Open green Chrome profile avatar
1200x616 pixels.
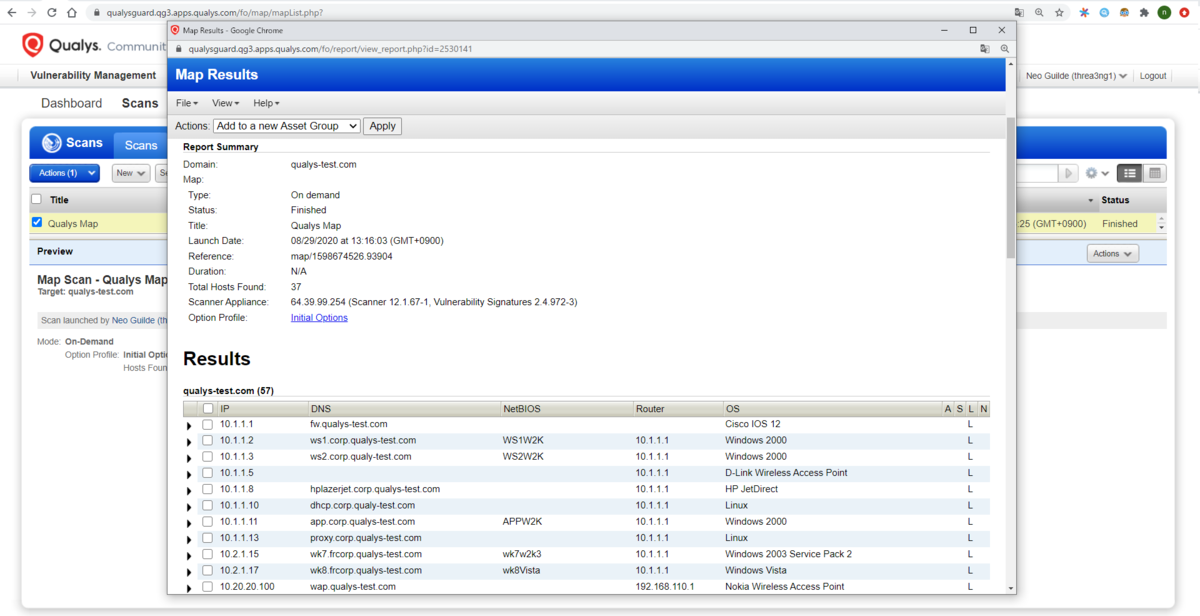[x=1164, y=13]
